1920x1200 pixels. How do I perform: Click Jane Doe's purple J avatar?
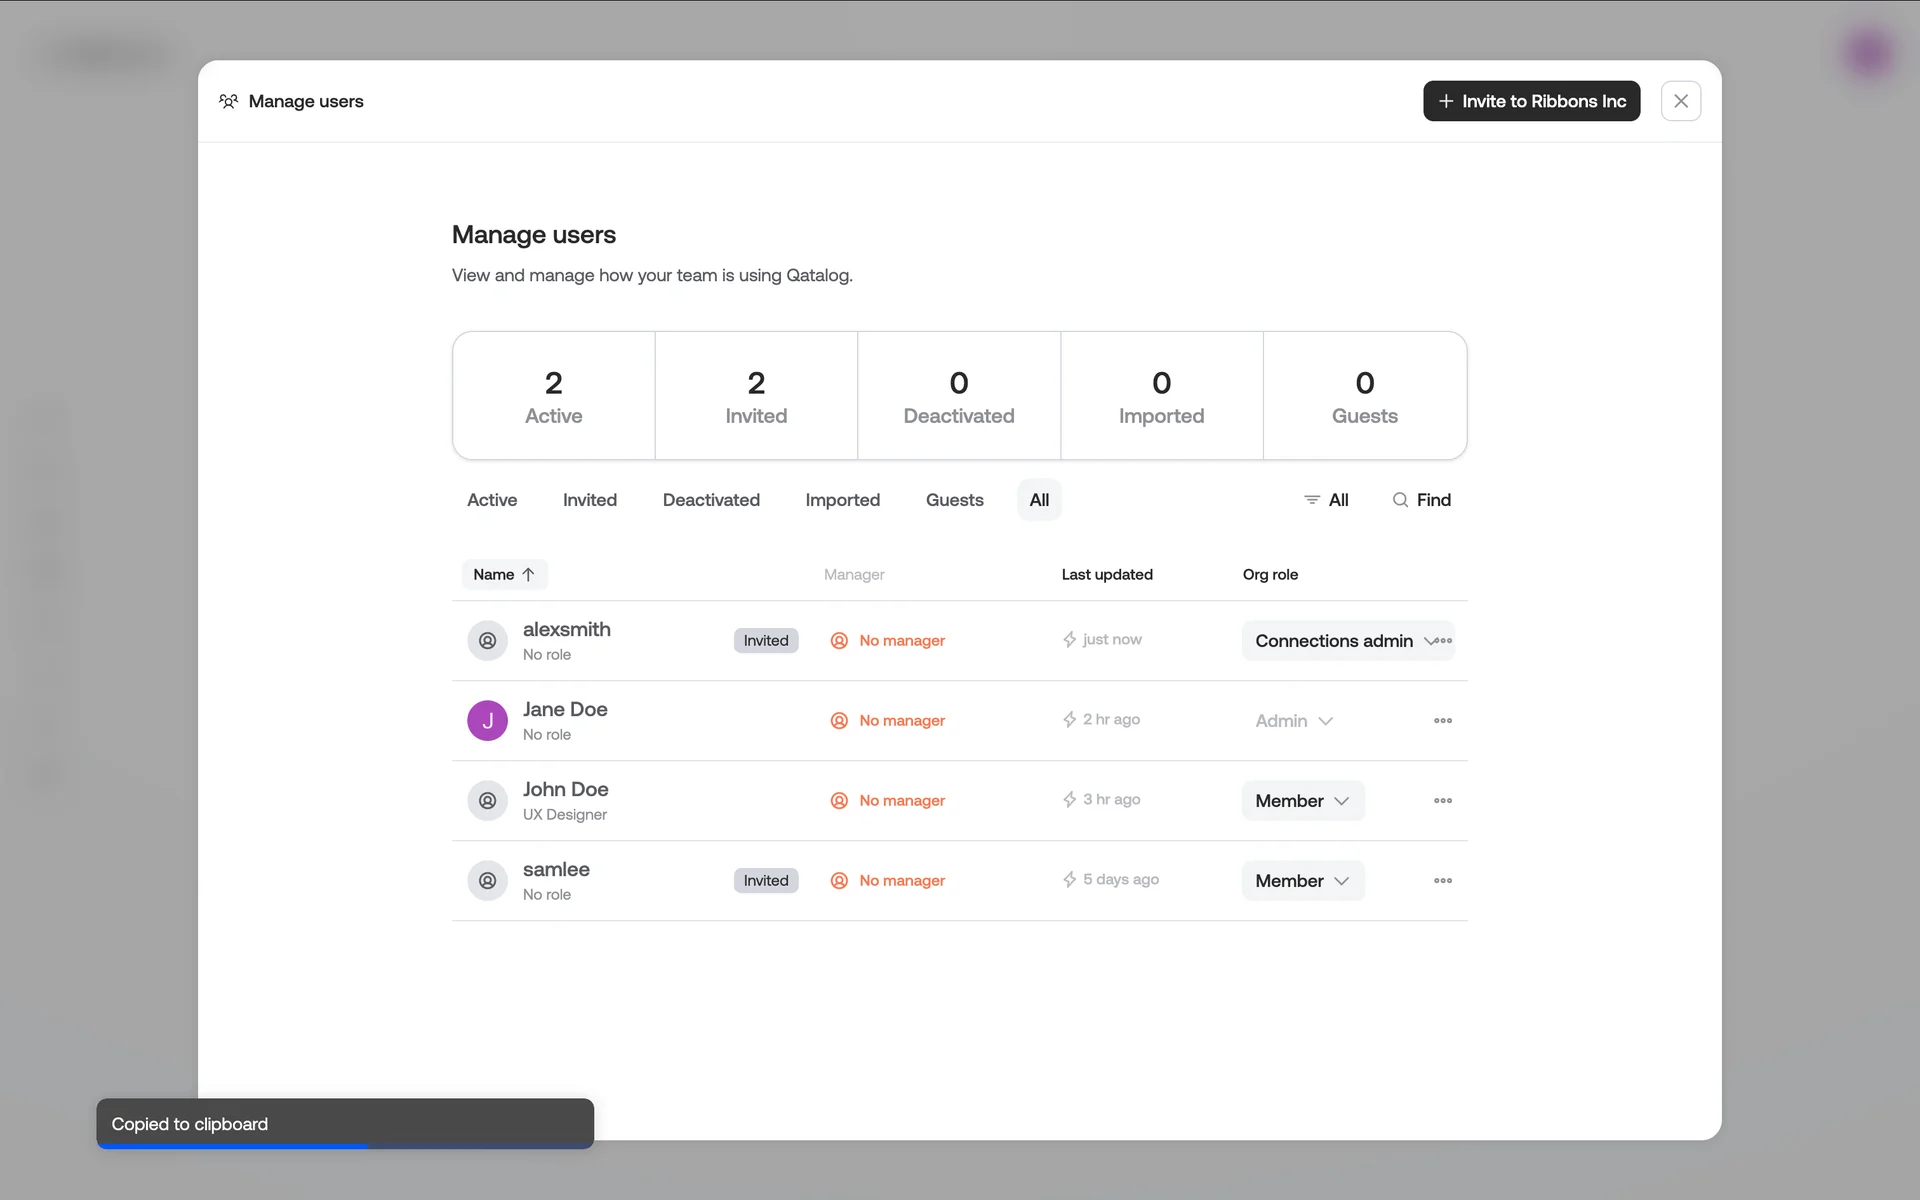point(487,720)
